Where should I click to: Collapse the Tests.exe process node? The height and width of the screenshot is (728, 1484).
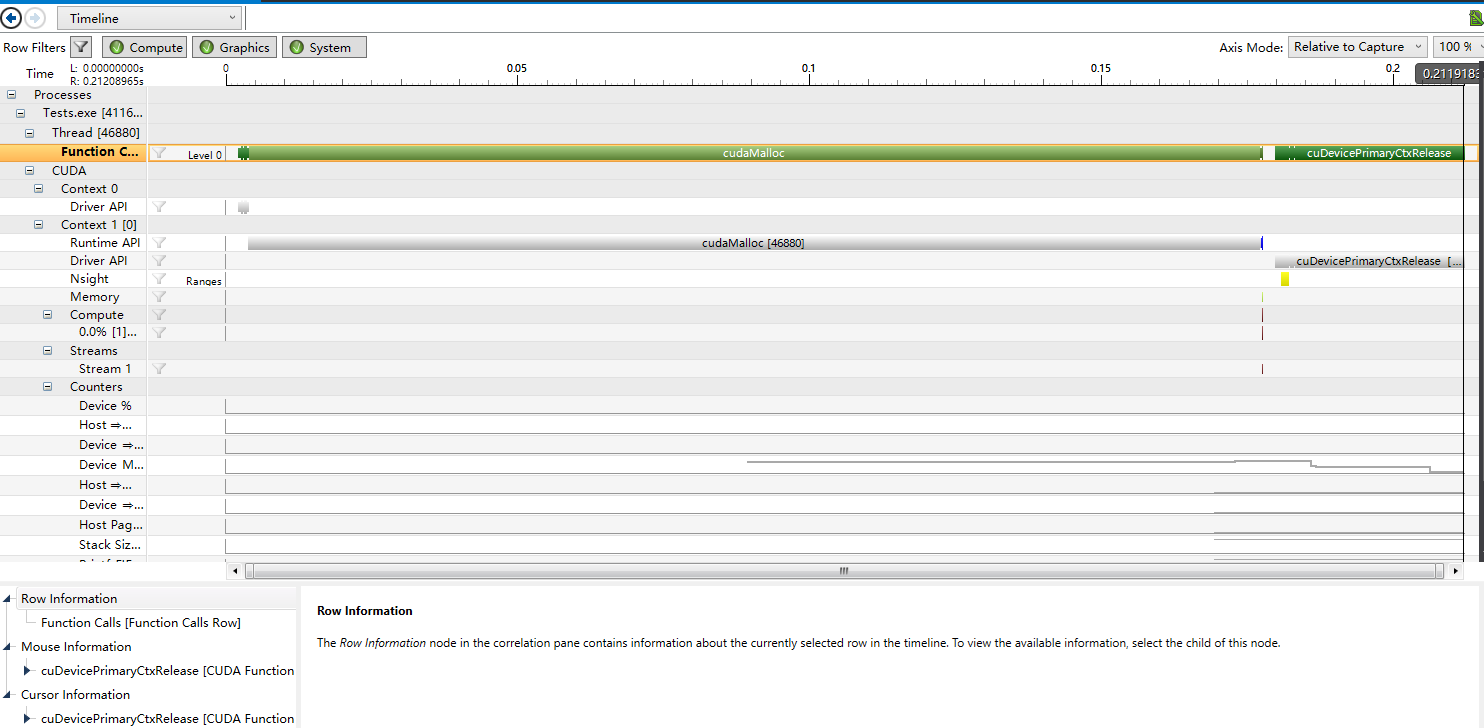point(21,114)
